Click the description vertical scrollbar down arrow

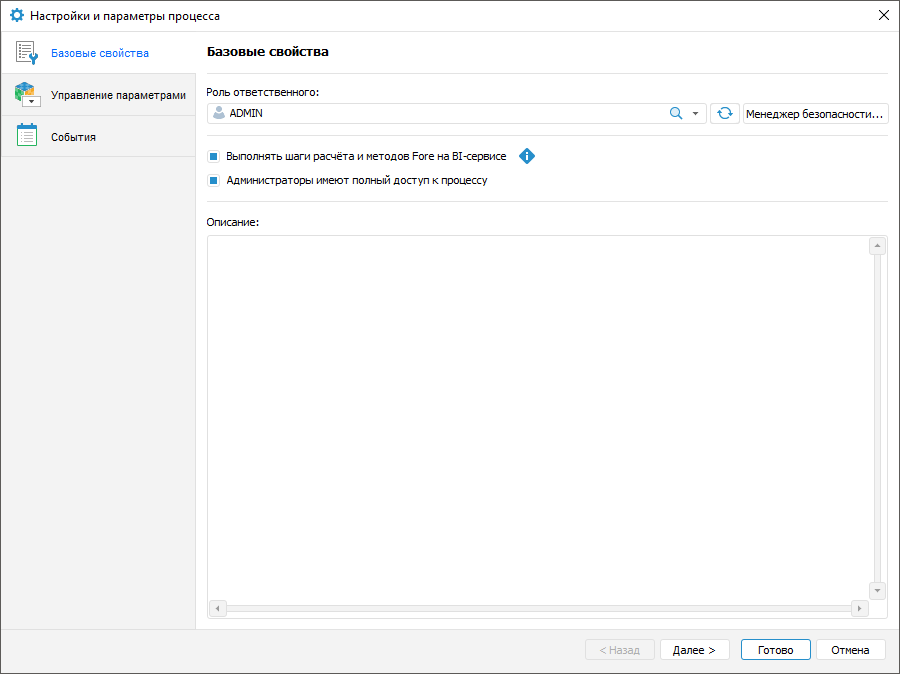click(x=877, y=590)
